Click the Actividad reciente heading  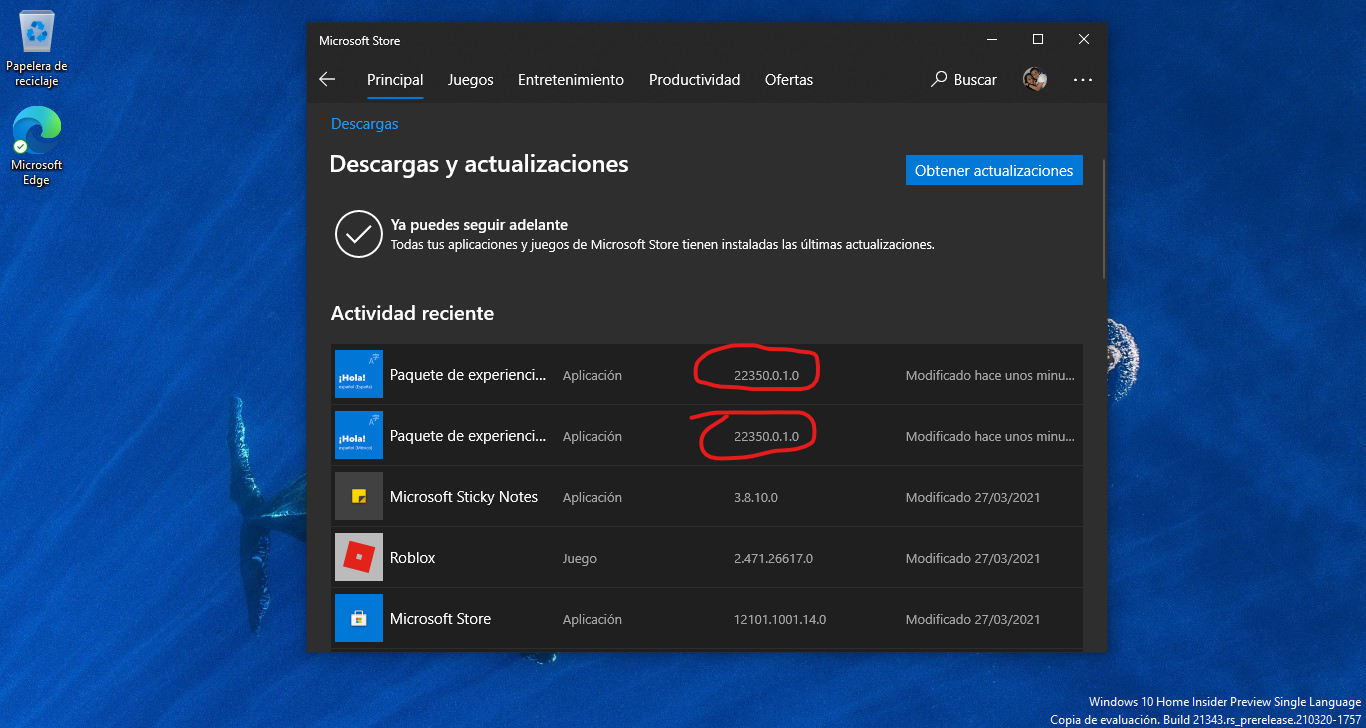point(413,313)
